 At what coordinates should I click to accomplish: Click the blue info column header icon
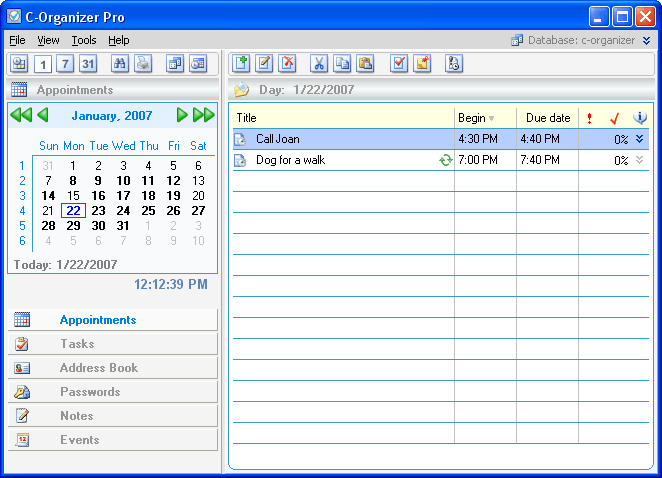tap(640, 118)
